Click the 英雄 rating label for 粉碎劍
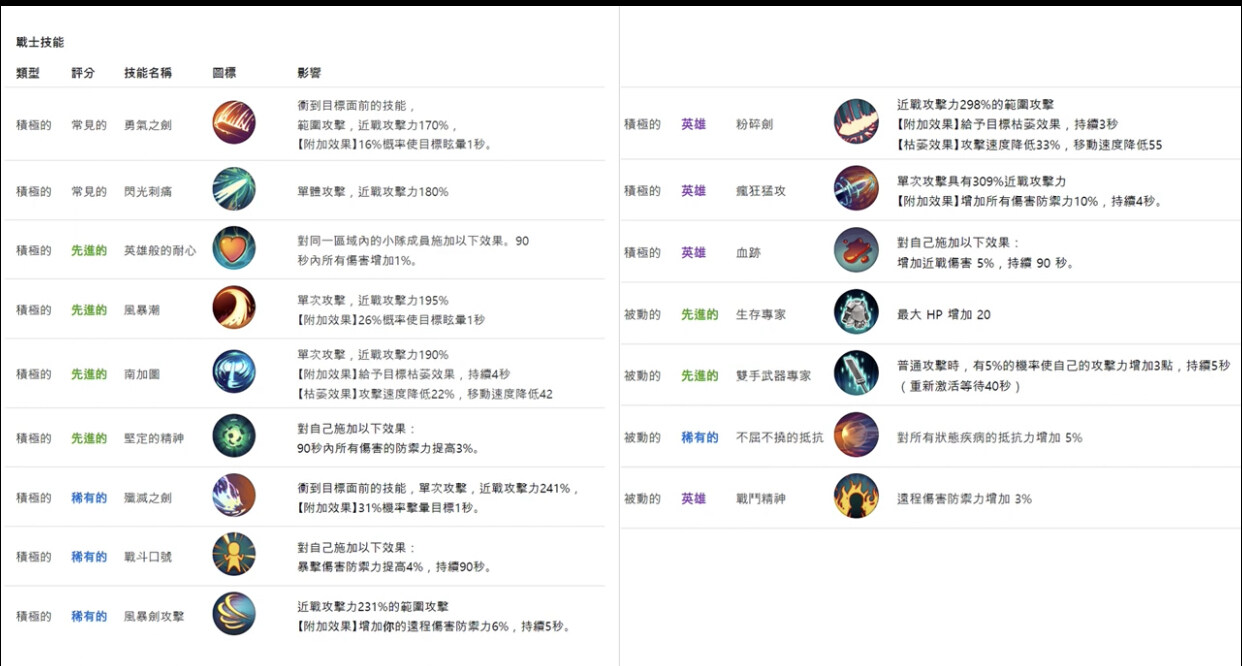Image resolution: width=1242 pixels, height=666 pixels. point(694,122)
